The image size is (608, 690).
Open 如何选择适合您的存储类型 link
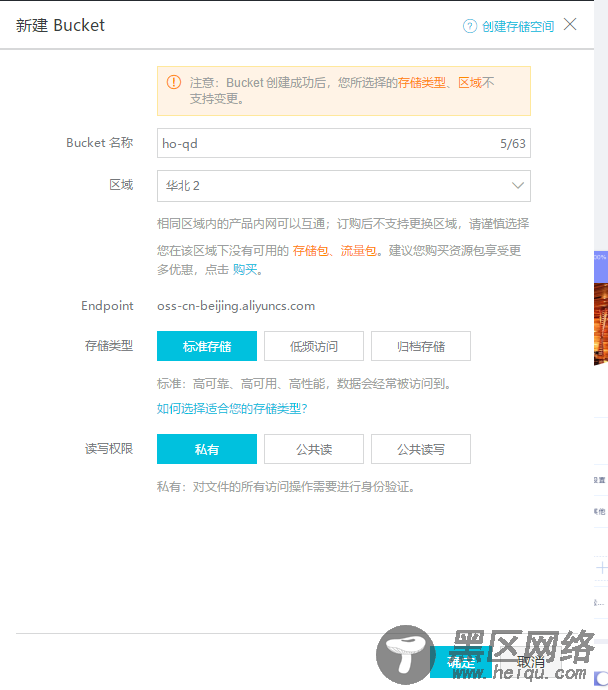(232, 409)
